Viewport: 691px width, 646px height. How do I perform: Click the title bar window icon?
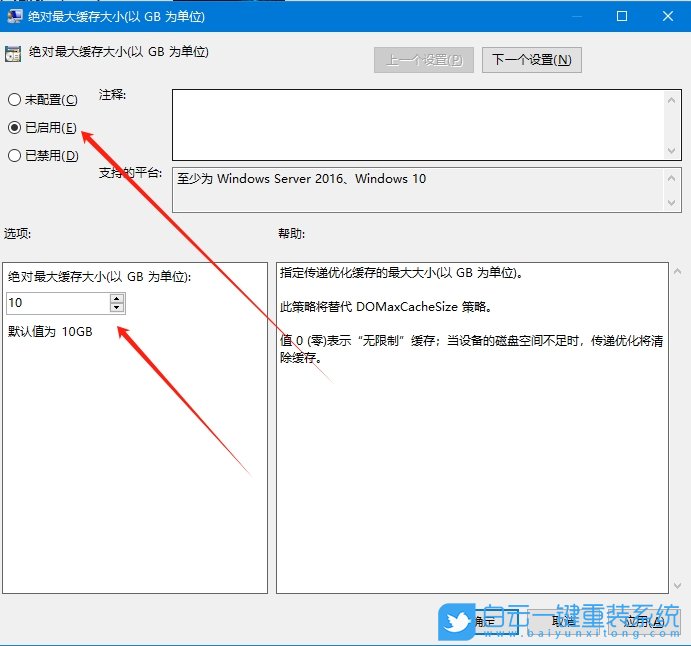[15, 16]
